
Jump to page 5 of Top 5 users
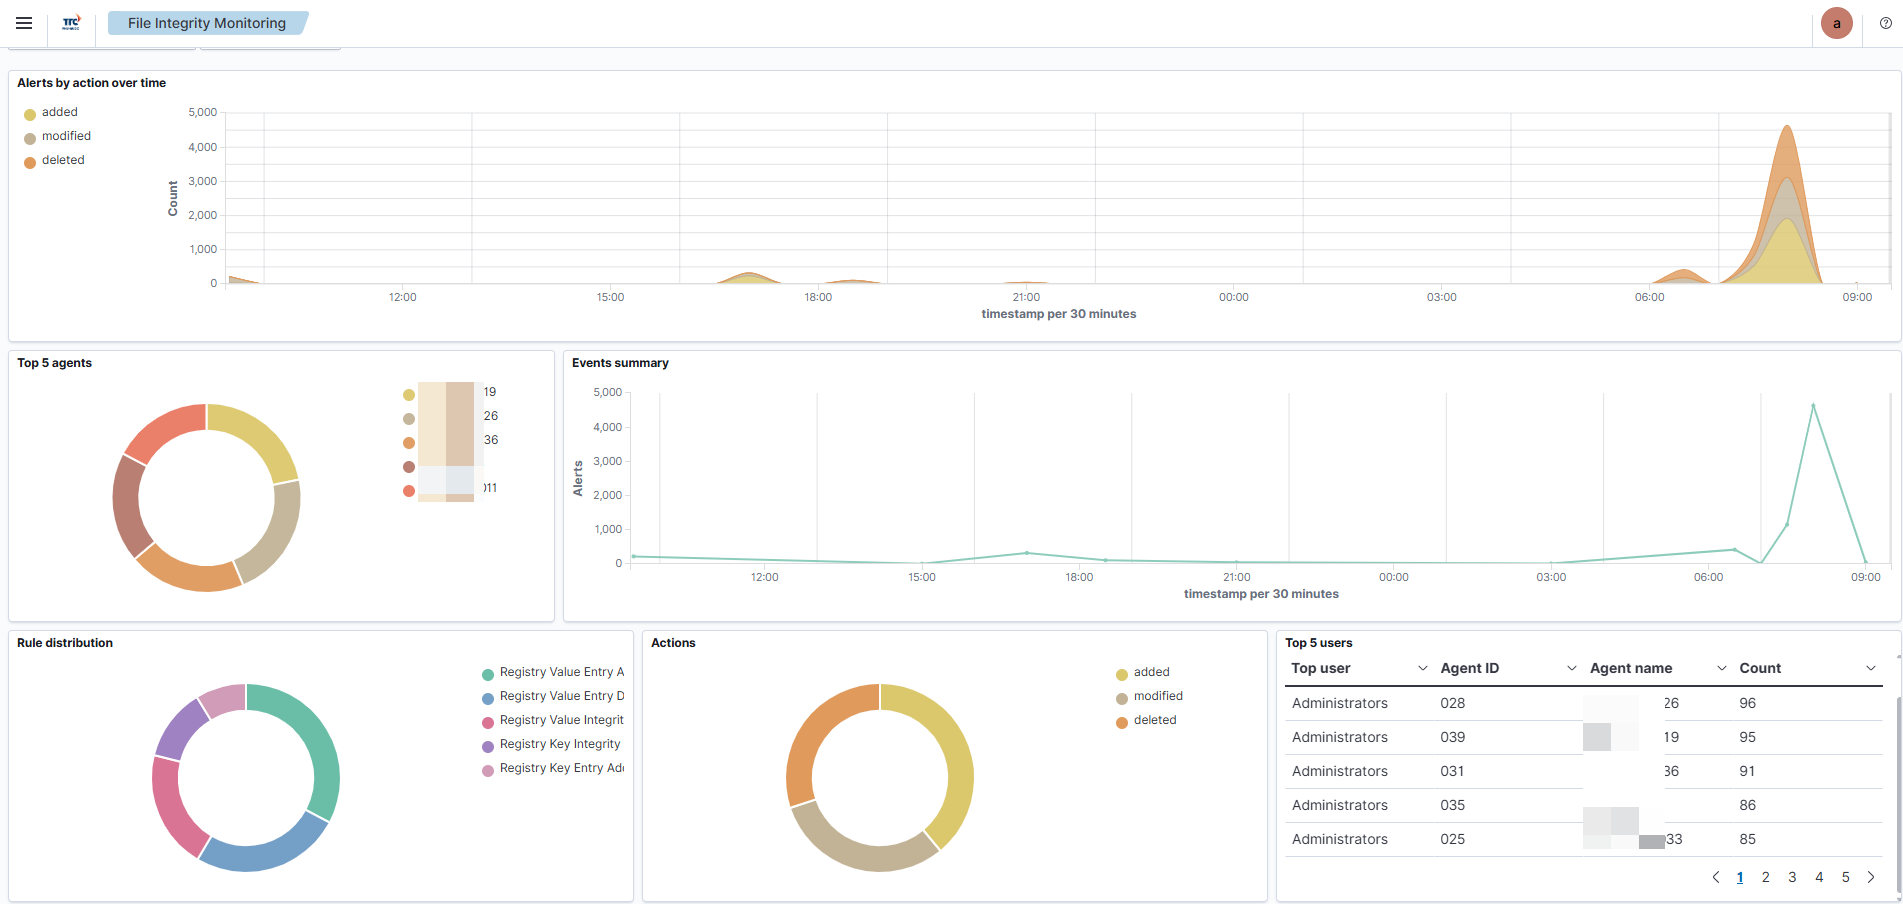(x=1845, y=877)
